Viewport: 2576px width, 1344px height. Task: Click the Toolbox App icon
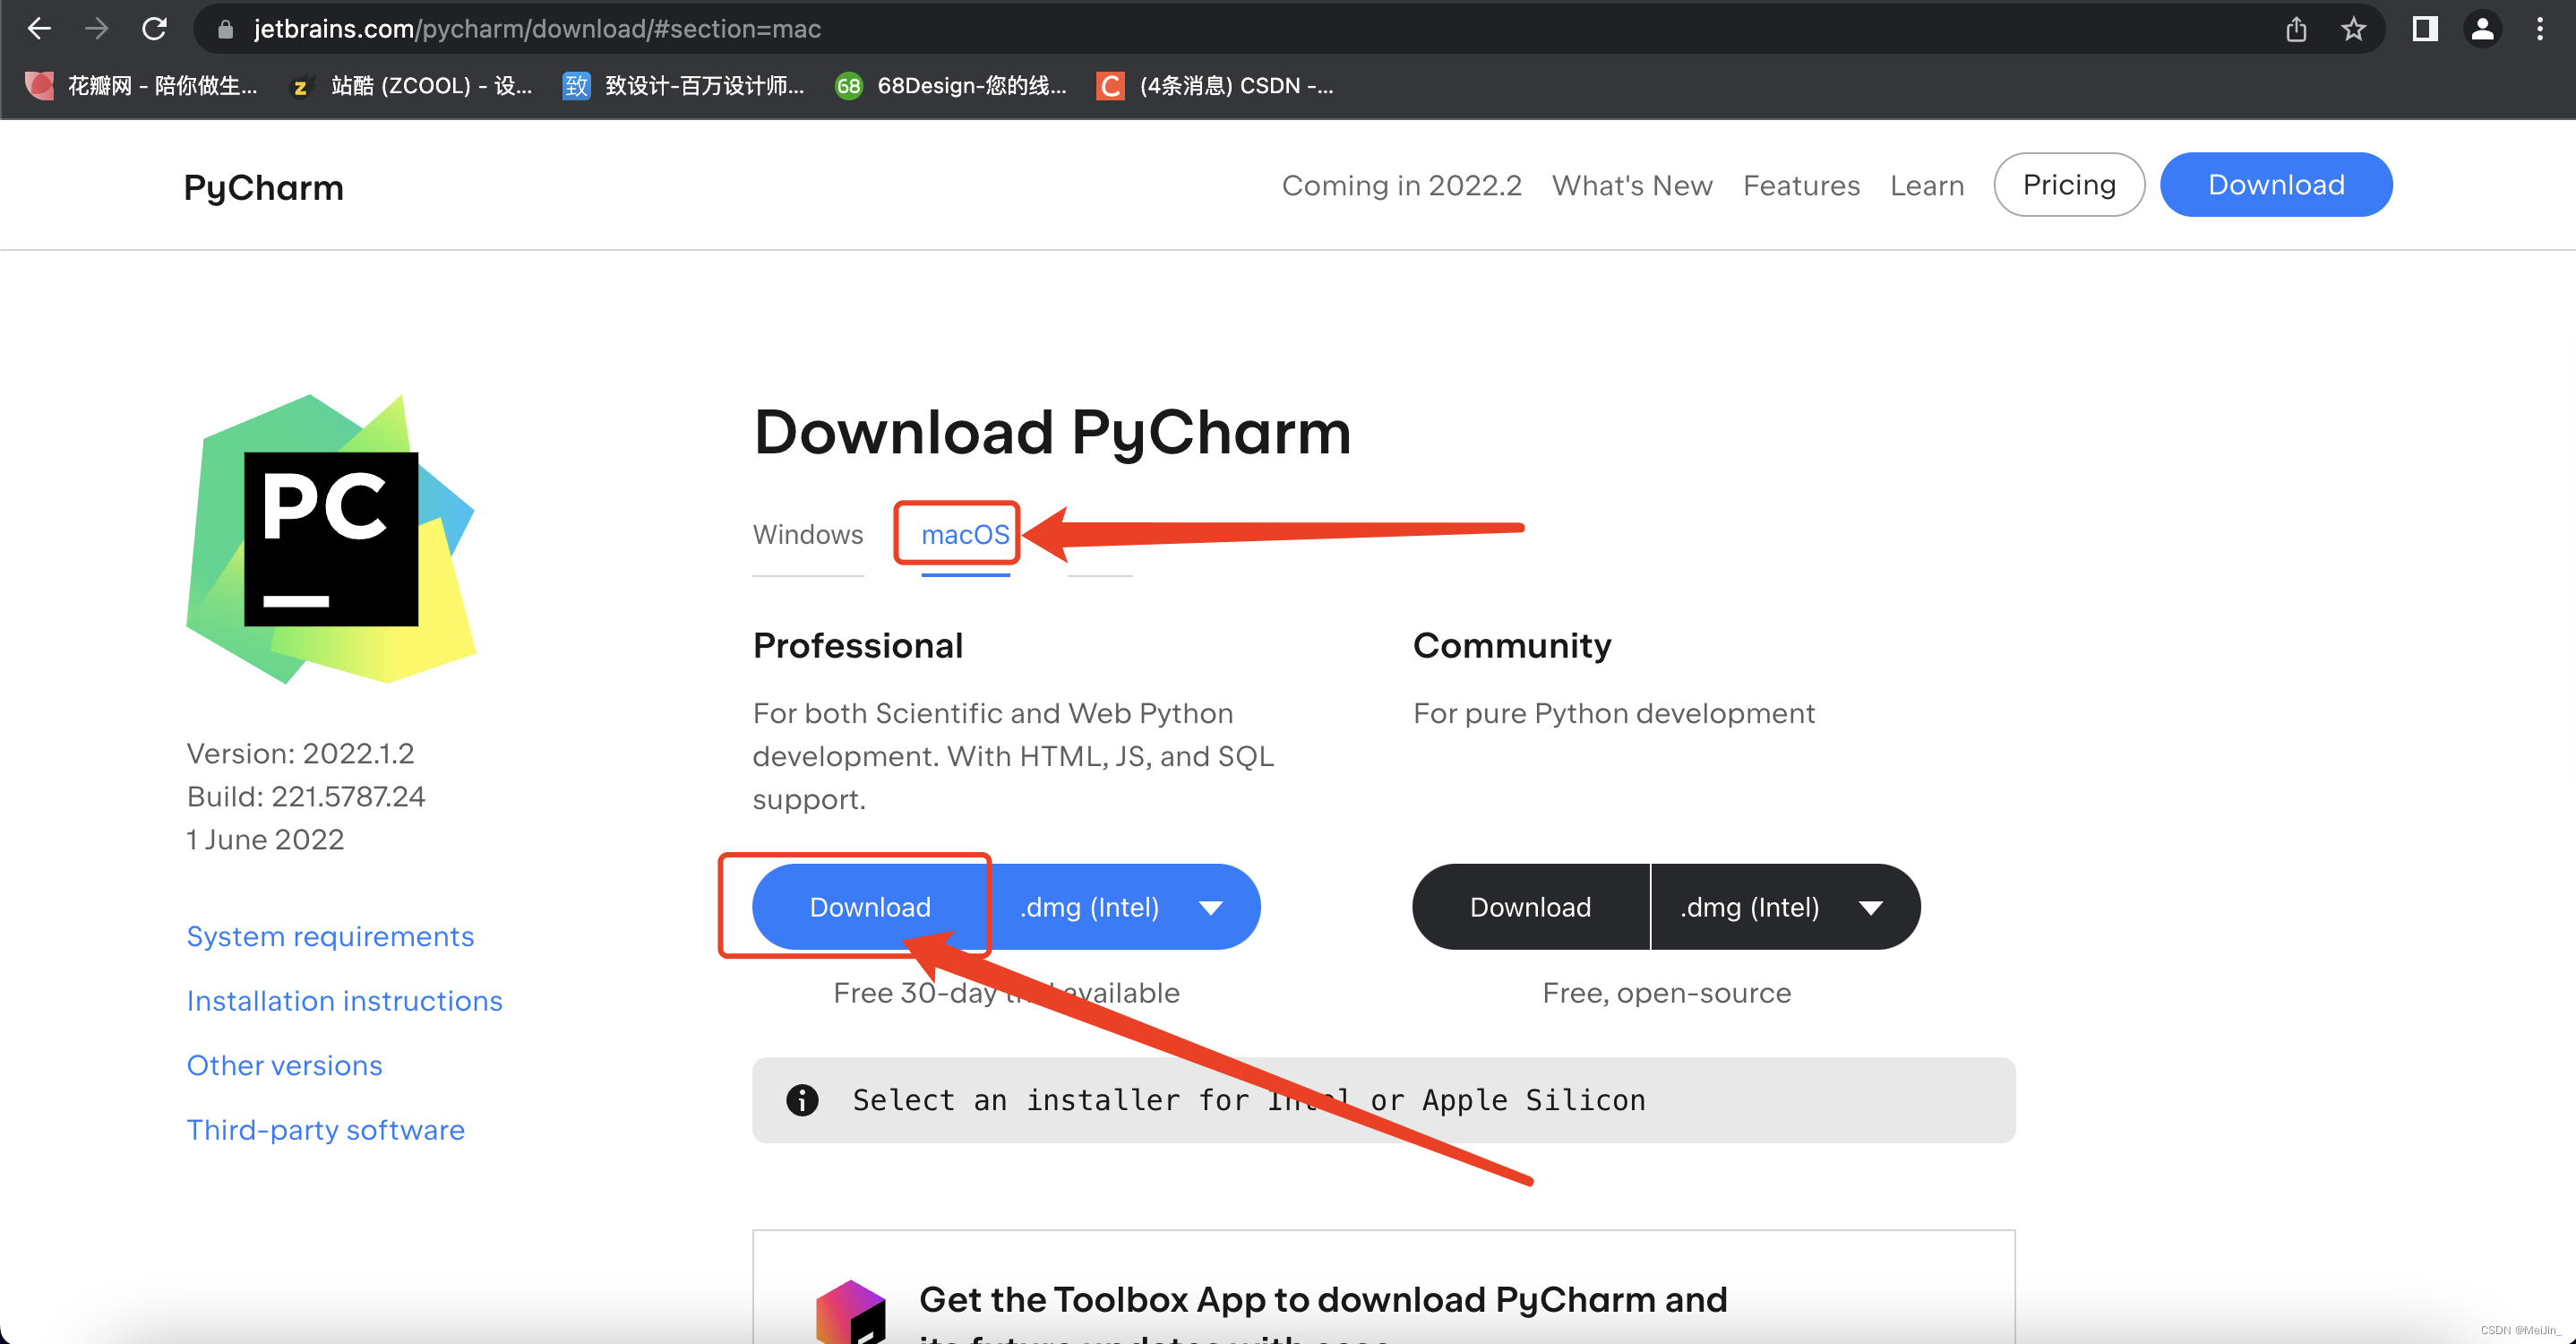tap(851, 1311)
